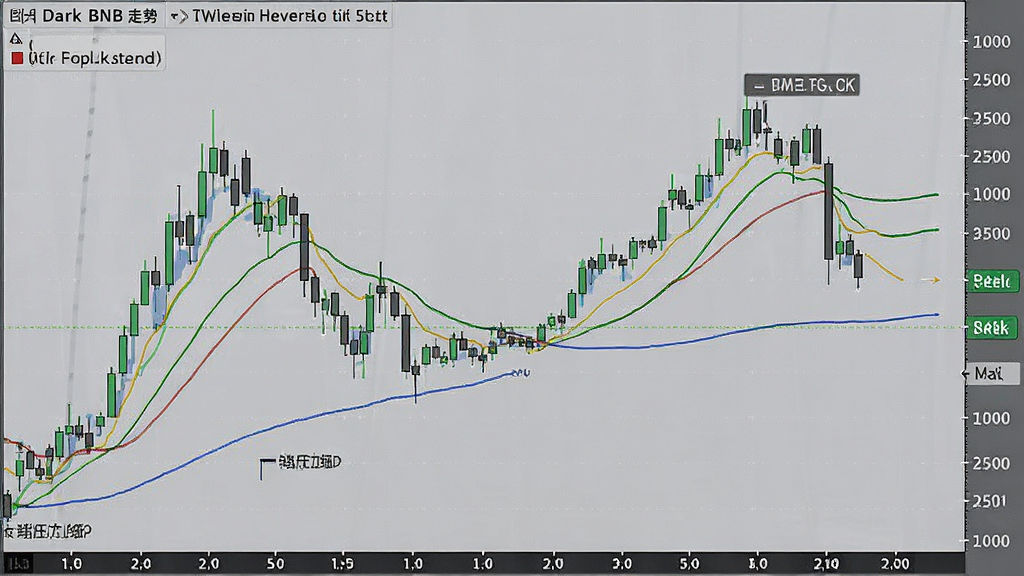Click the green price tag beside the yellow arrow
This screenshot has width=1024, height=576.
993,281
